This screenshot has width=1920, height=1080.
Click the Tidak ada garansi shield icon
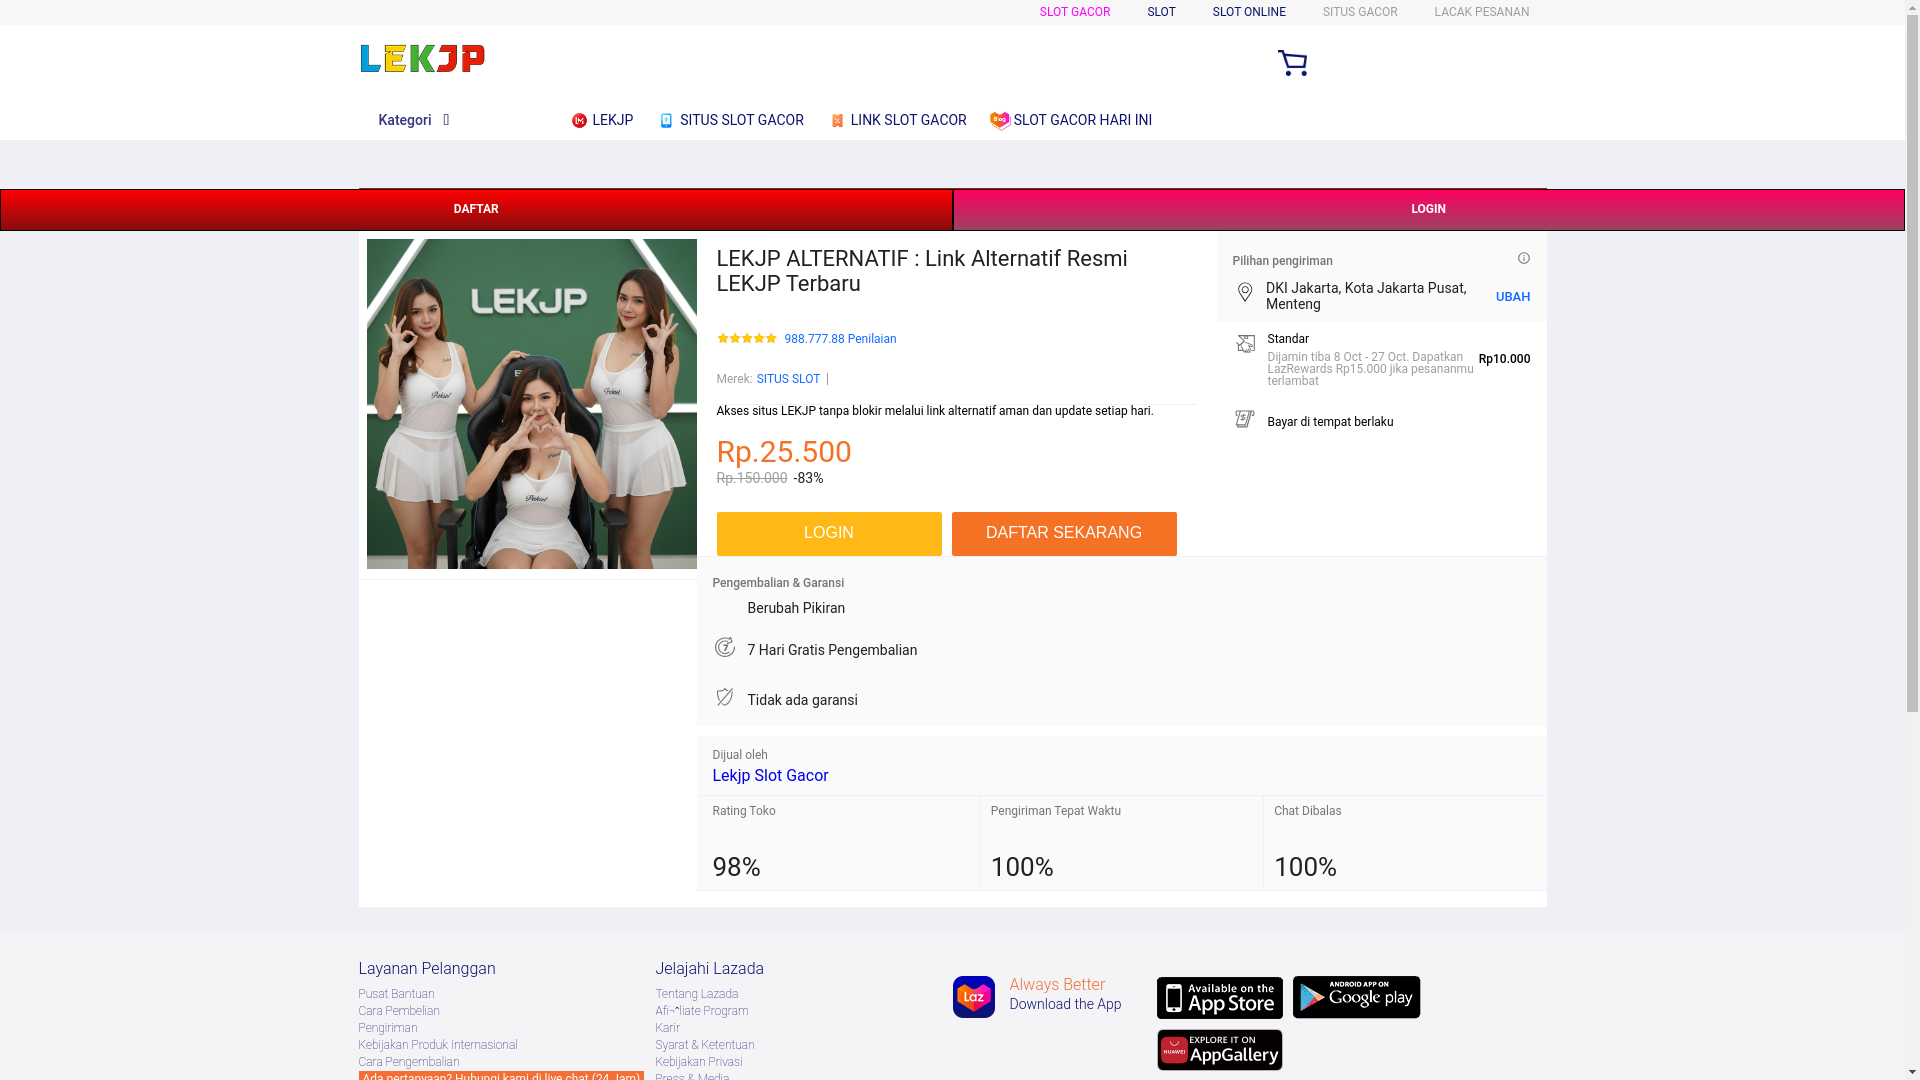point(725,697)
